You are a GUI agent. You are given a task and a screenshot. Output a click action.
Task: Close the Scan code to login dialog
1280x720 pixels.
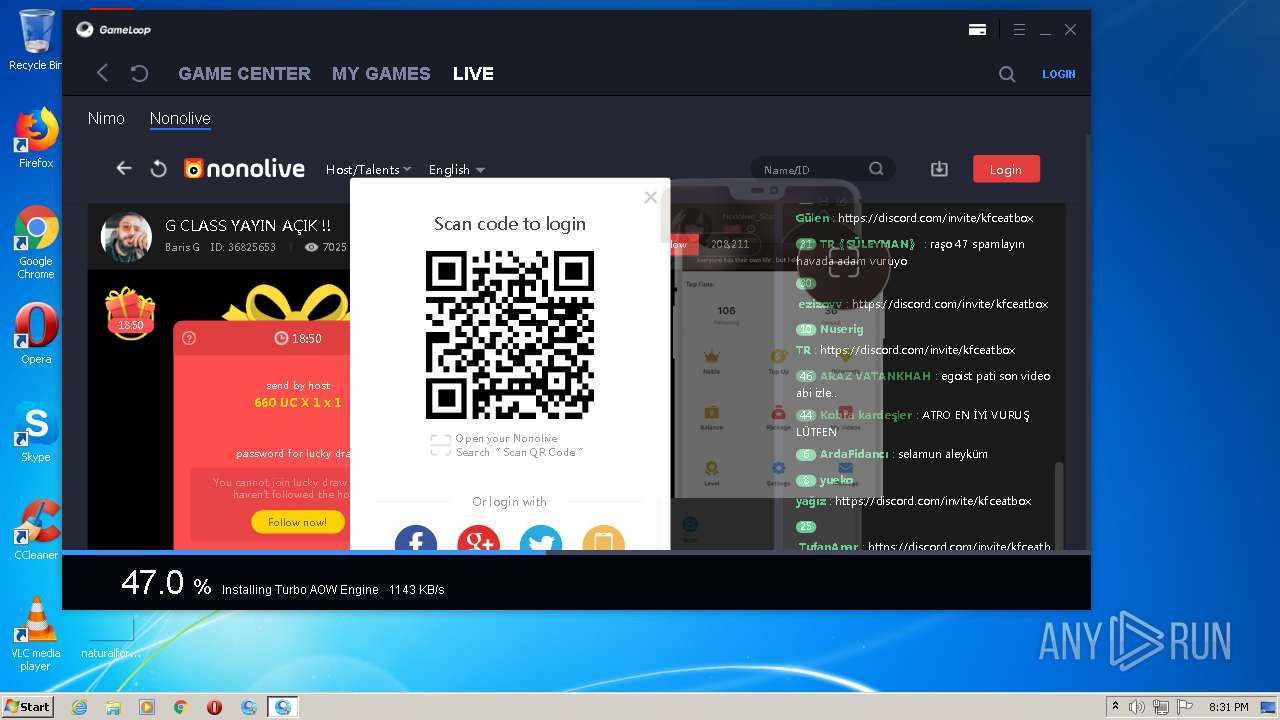click(x=651, y=197)
